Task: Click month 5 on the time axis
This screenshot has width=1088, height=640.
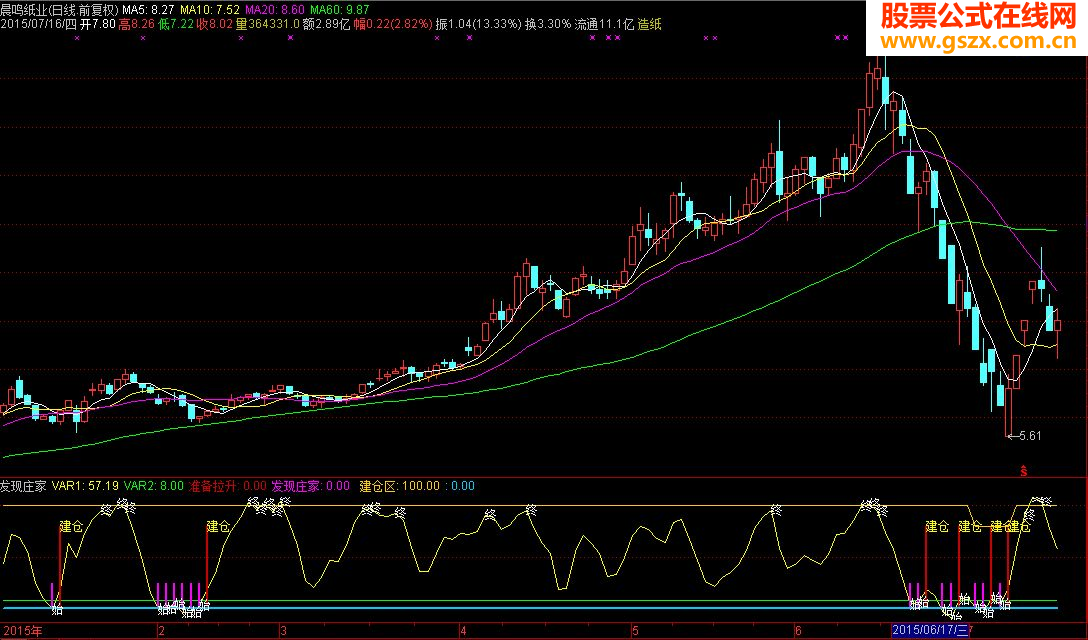Action: coord(634,631)
